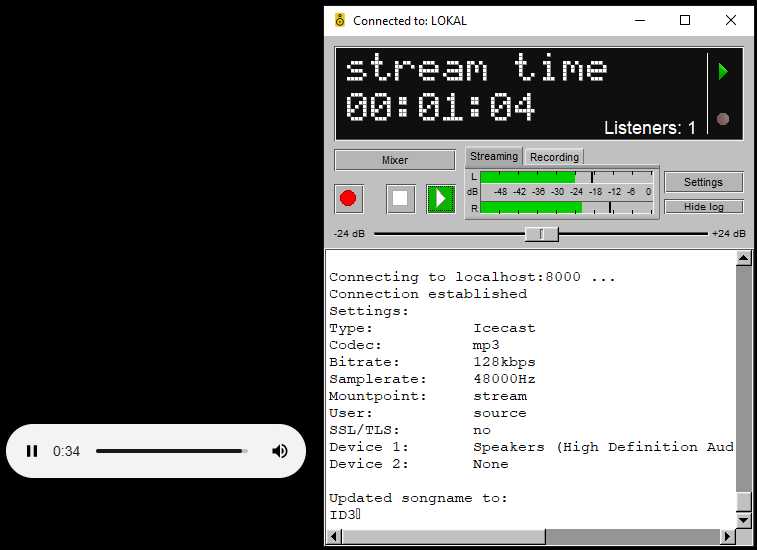This screenshot has height=550, width=757.
Task: Click the 'source' user value
Action: click(500, 413)
